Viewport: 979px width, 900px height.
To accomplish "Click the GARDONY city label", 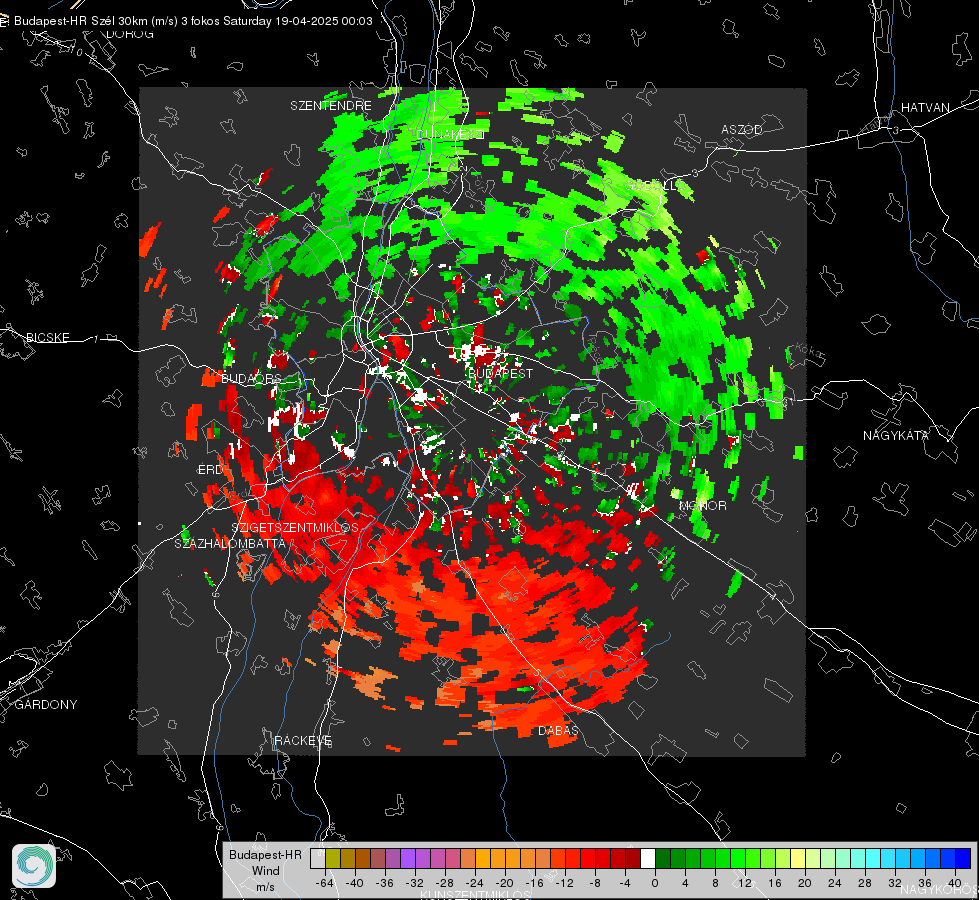I will (46, 705).
